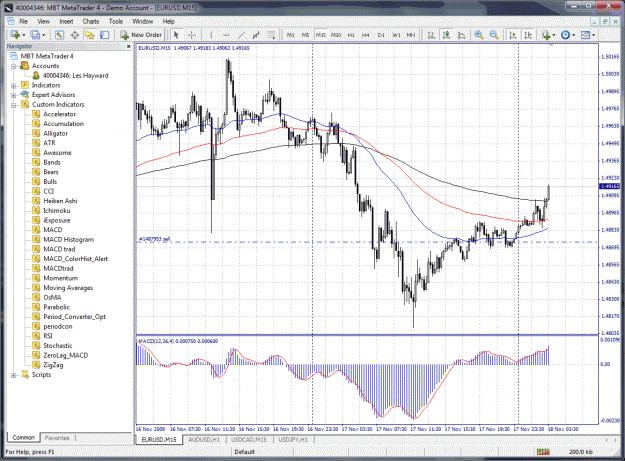Zoom out on the chart

(x=494, y=35)
